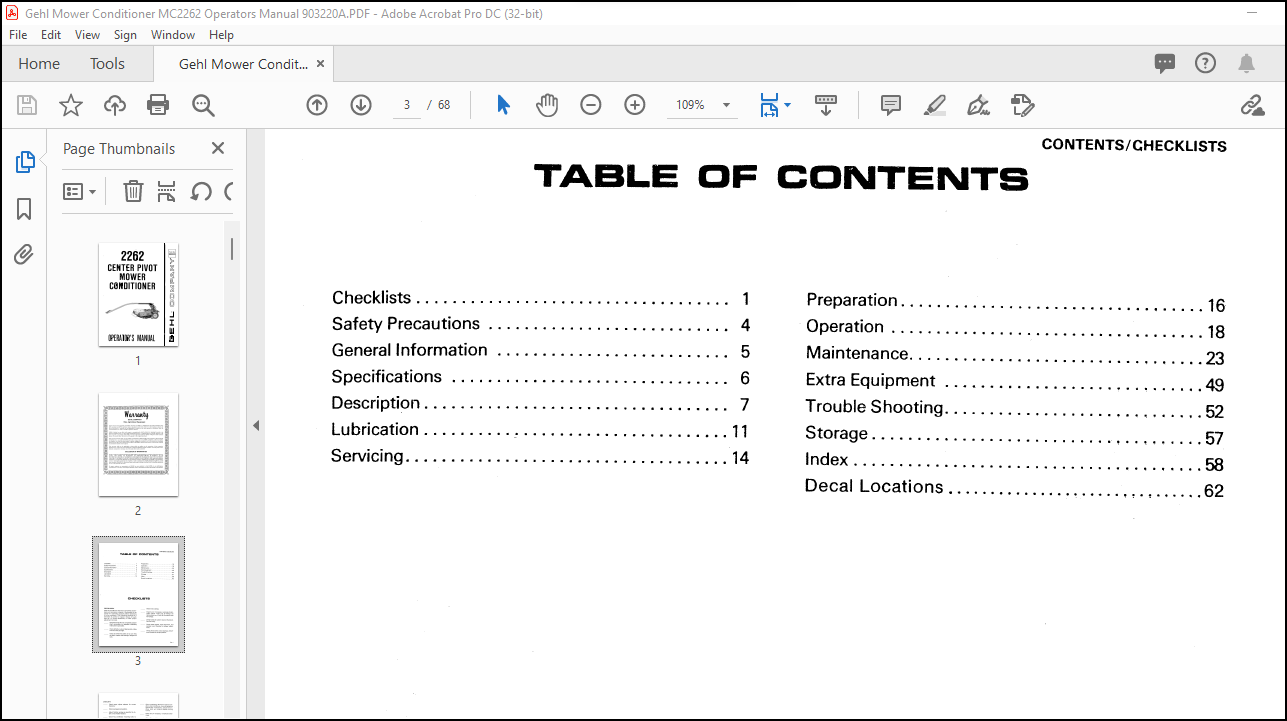Zoom in with the plus button
This screenshot has height=721, width=1287.
[x=635, y=105]
